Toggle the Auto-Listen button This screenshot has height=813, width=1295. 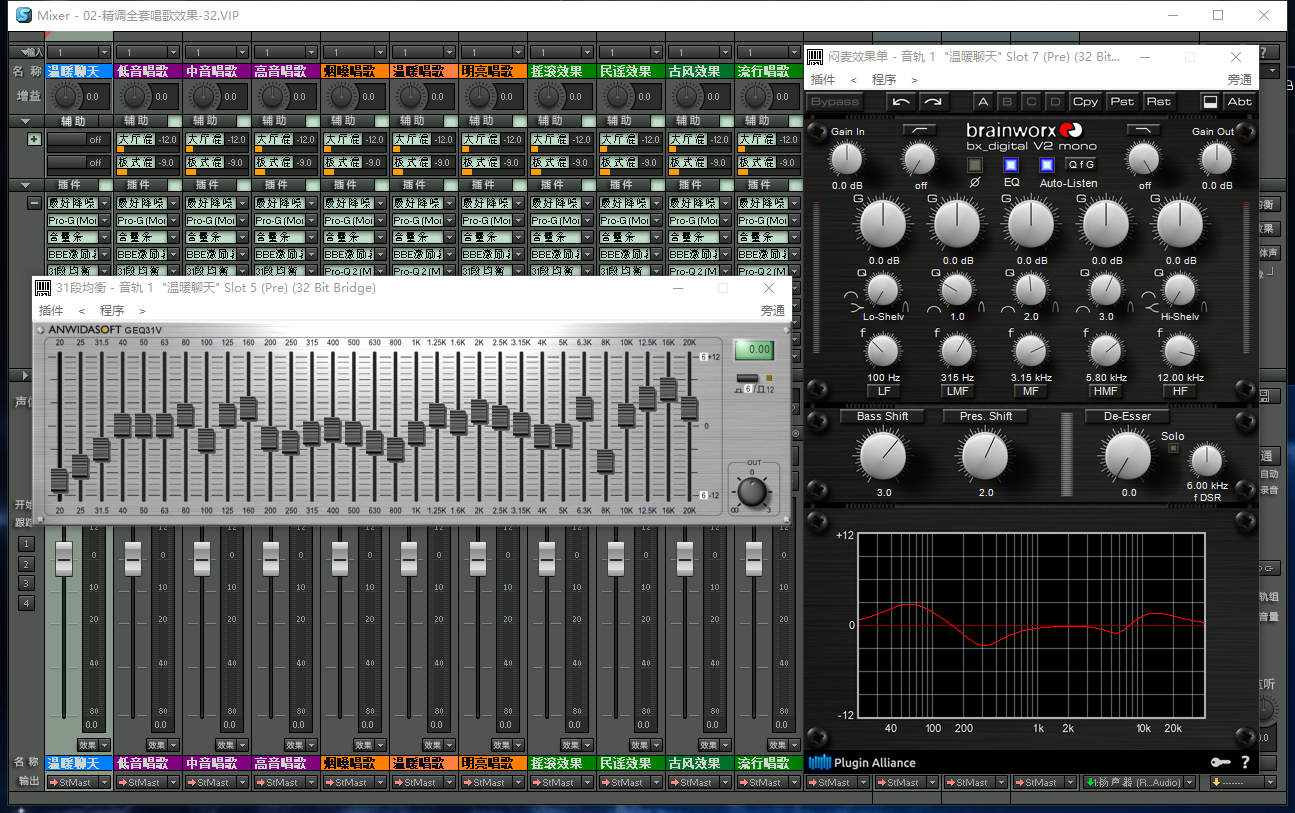(x=1047, y=165)
